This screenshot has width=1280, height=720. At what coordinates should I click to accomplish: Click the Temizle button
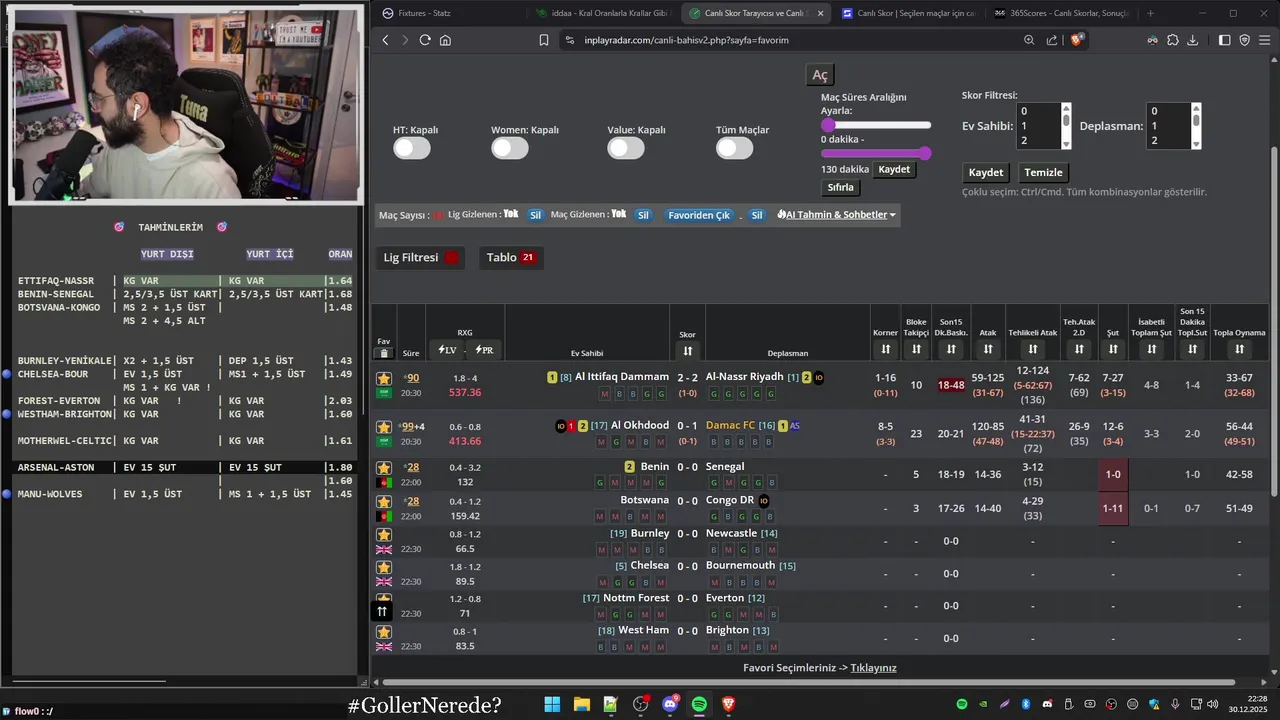coord(1043,172)
